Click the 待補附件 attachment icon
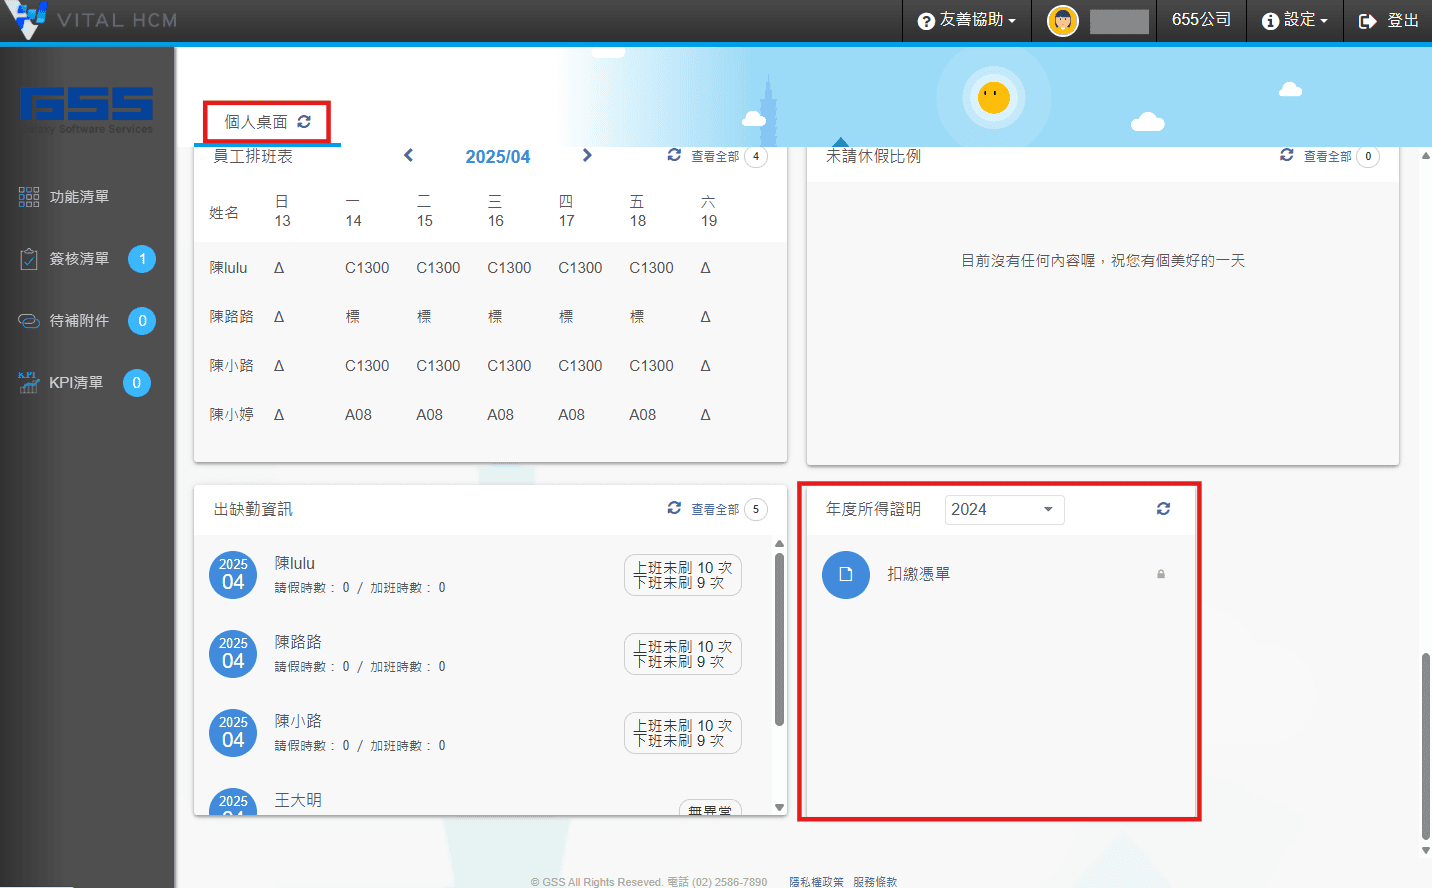The height and width of the screenshot is (888, 1432). pyautogui.click(x=29, y=321)
